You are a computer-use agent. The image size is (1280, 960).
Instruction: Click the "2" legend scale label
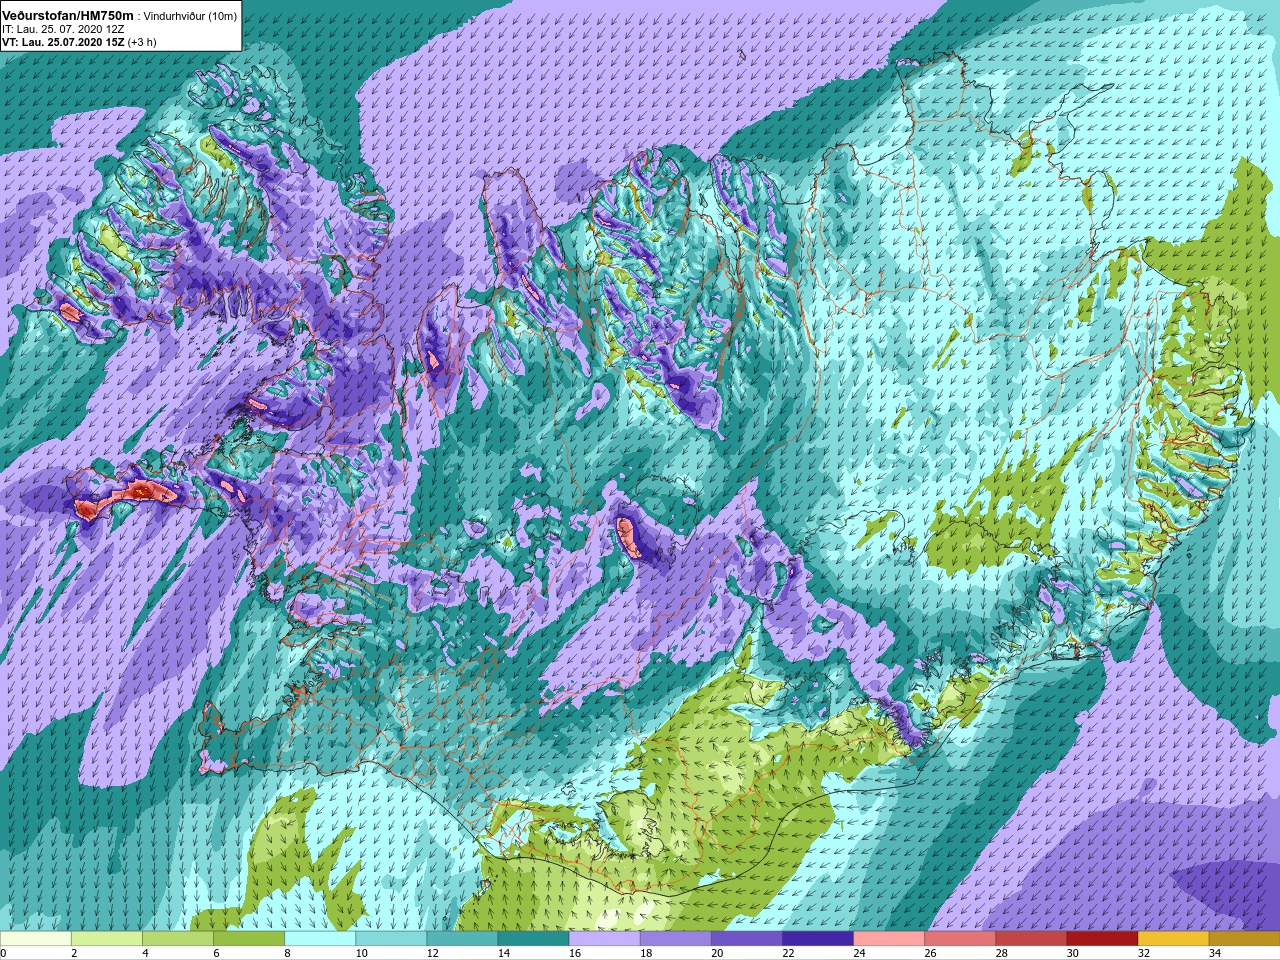tap(74, 953)
